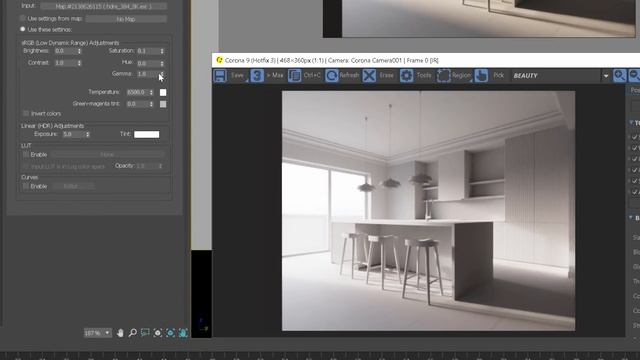Image resolution: width=640 pixels, height=360 pixels.
Task: Click the Gamma value field
Action: click(148, 74)
